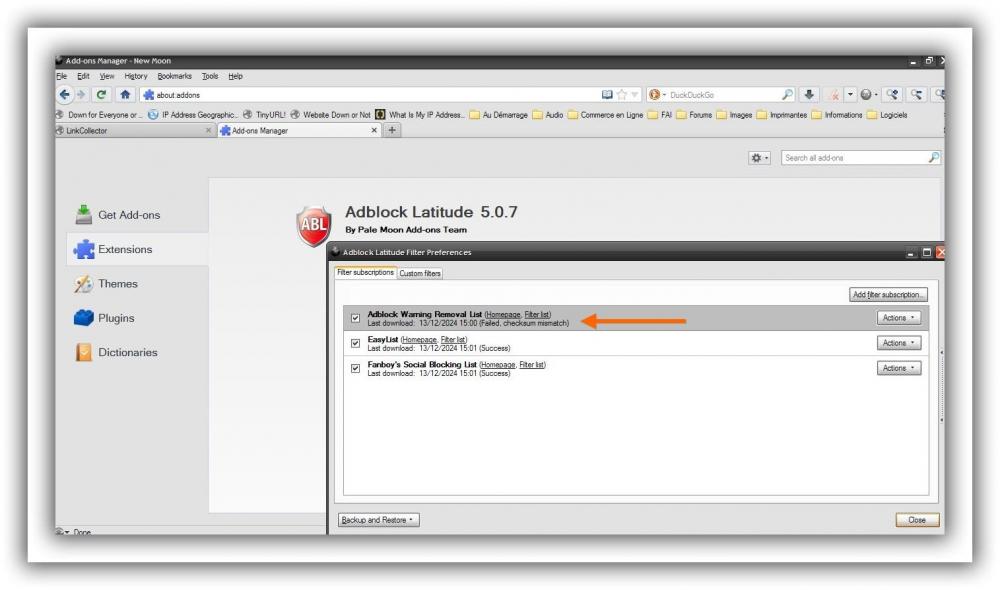1000x590 pixels.
Task: Click Add filter subscription button
Action: (888, 295)
